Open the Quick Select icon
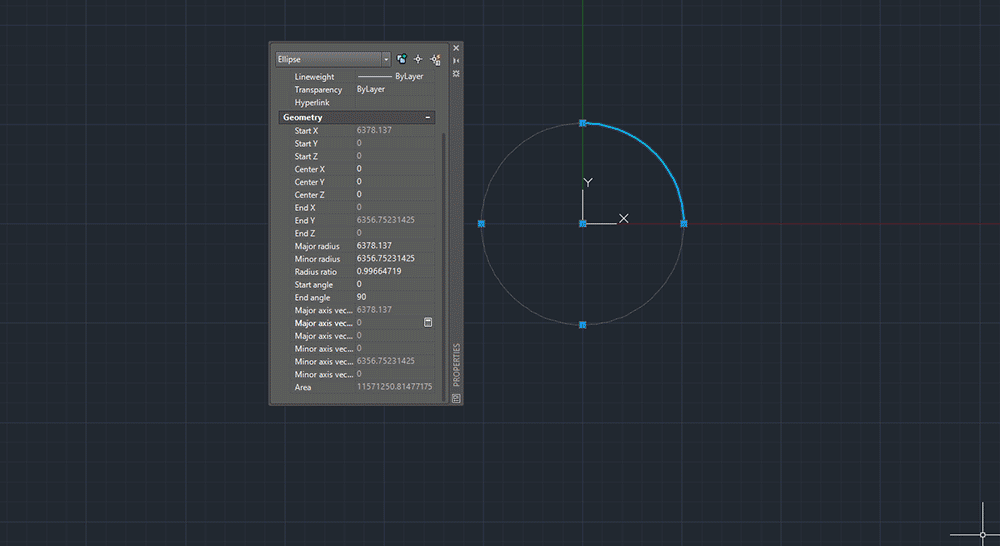Viewport: 1000px width, 546px height. click(x=435, y=59)
